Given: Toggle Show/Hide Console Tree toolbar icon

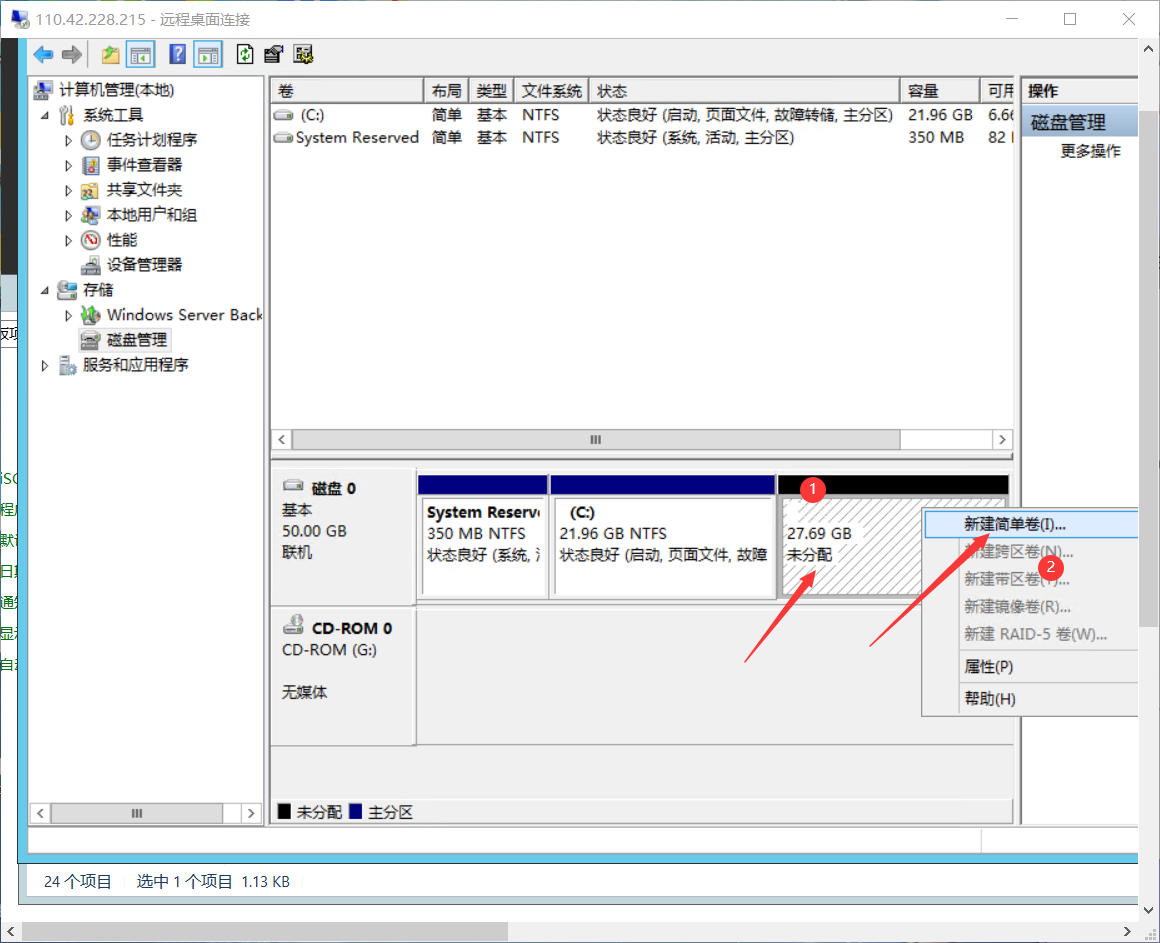Looking at the screenshot, I should [141, 55].
